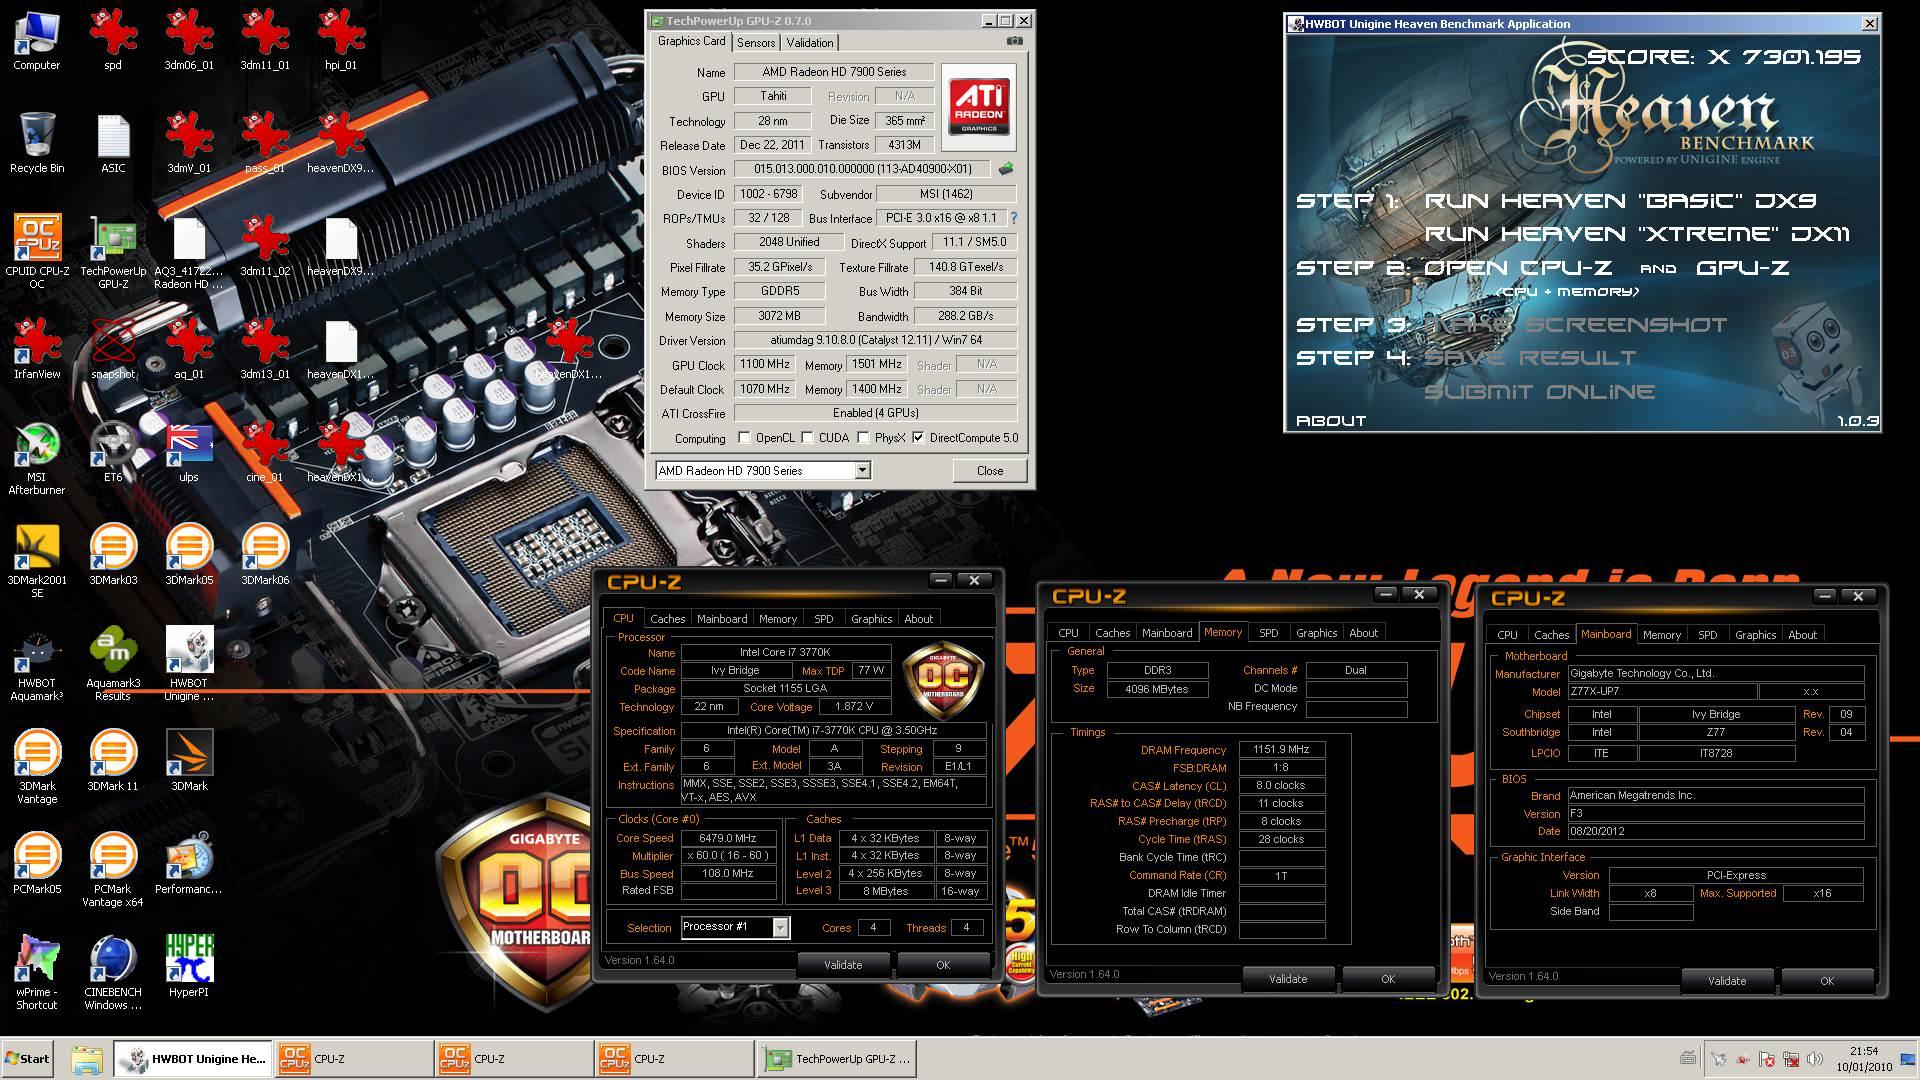Viewport: 1920px width, 1080px height.
Task: Open Aquamark3 Results shortcut
Action: click(113, 664)
